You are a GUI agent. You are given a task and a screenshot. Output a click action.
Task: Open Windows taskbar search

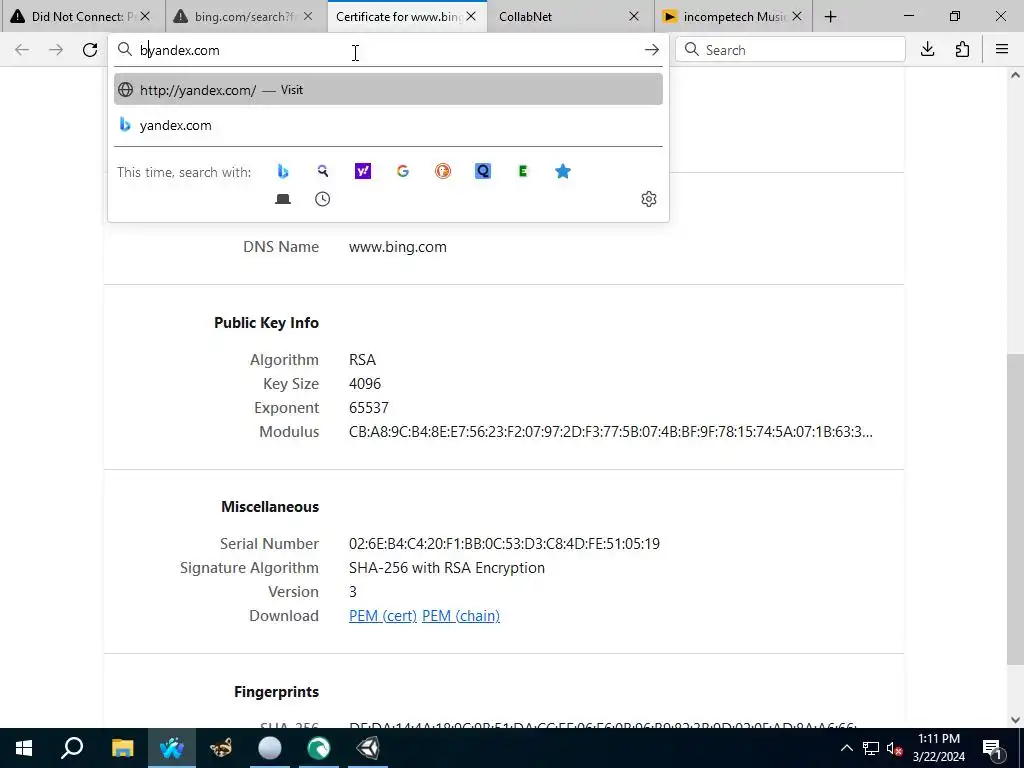(x=72, y=748)
